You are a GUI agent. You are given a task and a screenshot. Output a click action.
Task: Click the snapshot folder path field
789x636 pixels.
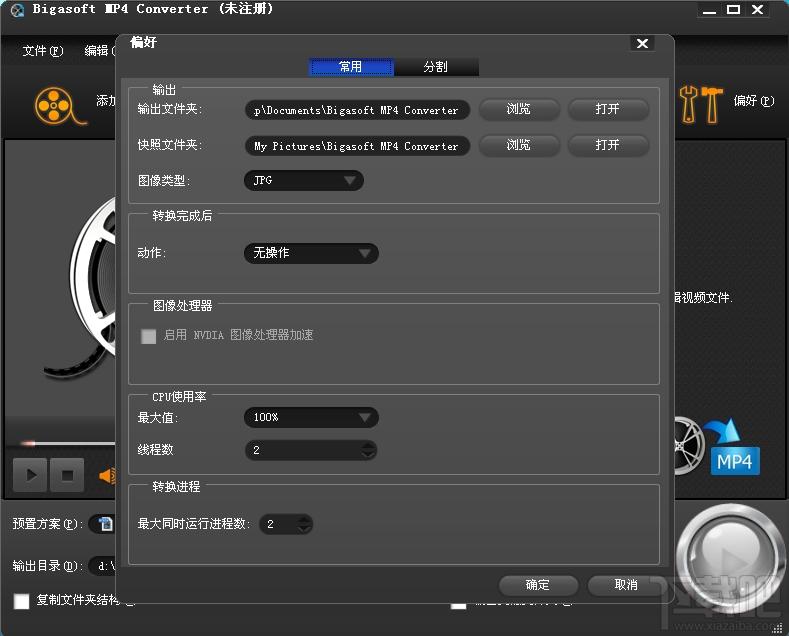(357, 146)
